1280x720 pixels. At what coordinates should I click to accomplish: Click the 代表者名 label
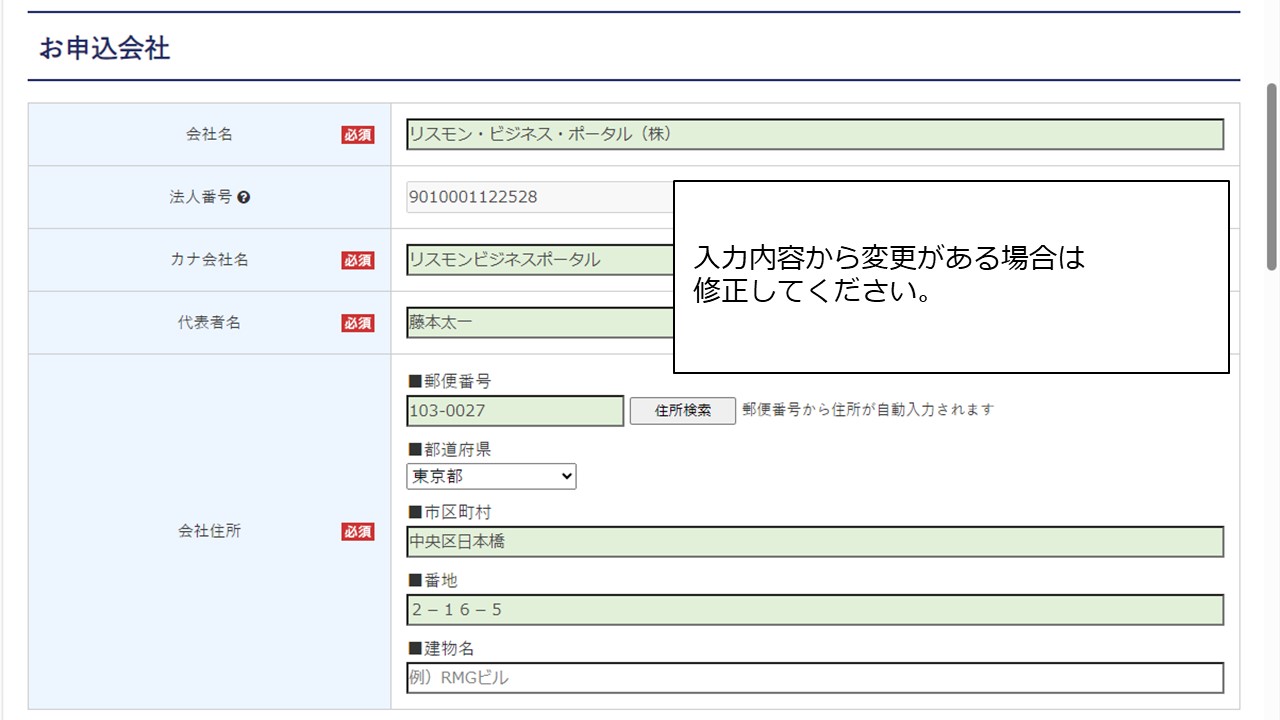point(209,323)
